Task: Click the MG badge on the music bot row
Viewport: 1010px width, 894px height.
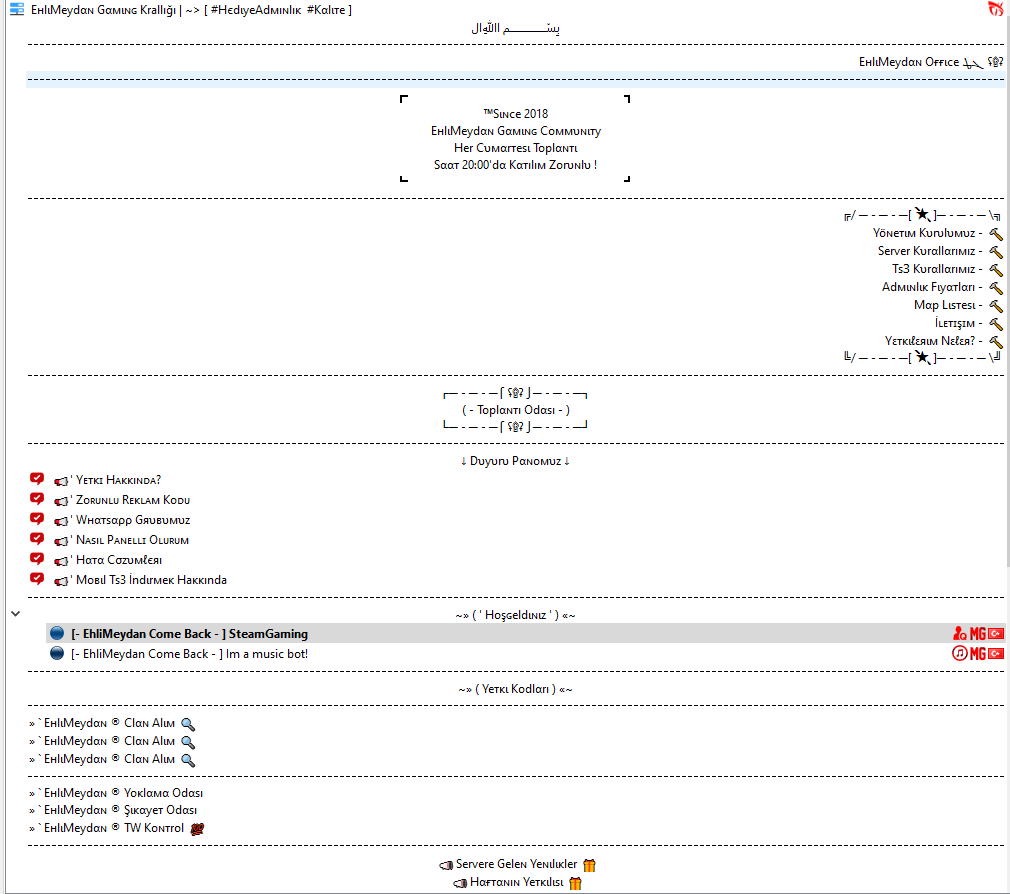Action: tap(978, 654)
